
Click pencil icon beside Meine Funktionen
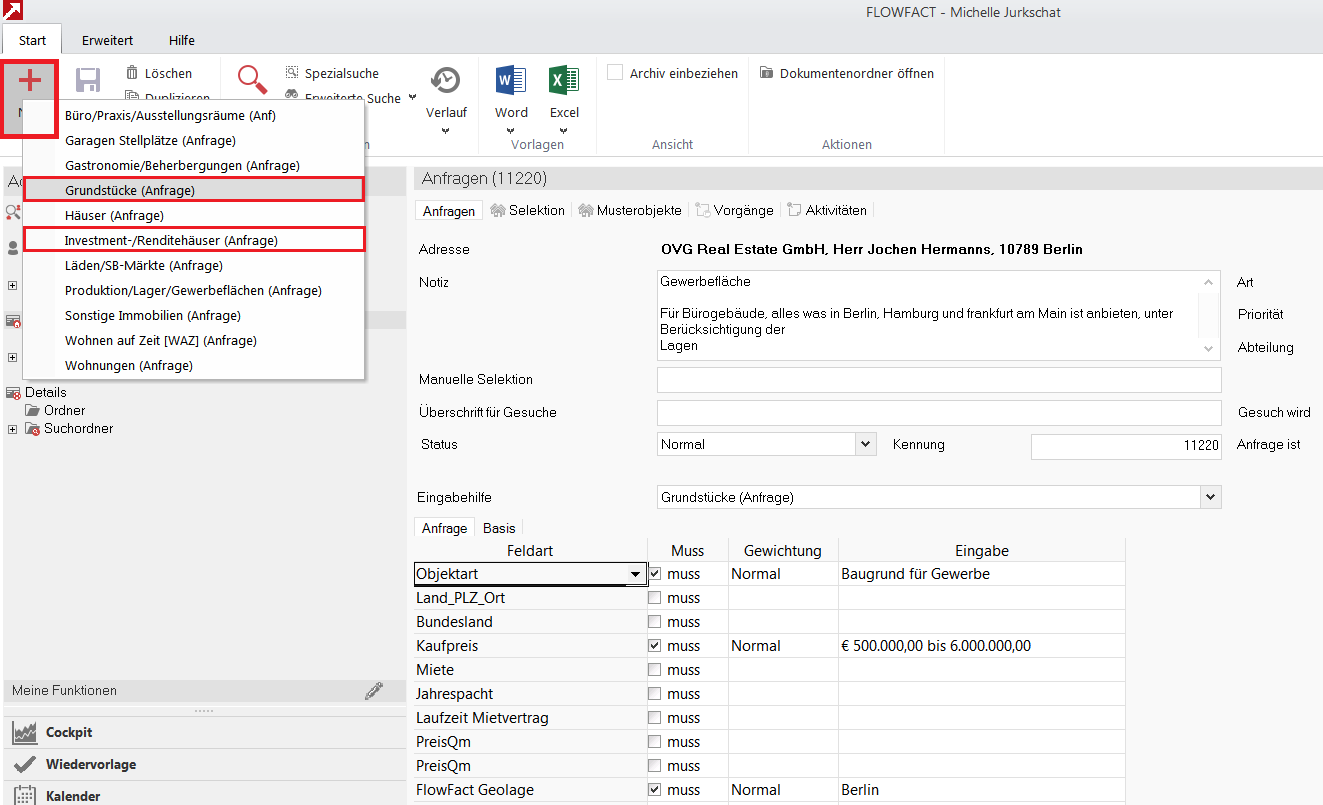(x=373, y=690)
